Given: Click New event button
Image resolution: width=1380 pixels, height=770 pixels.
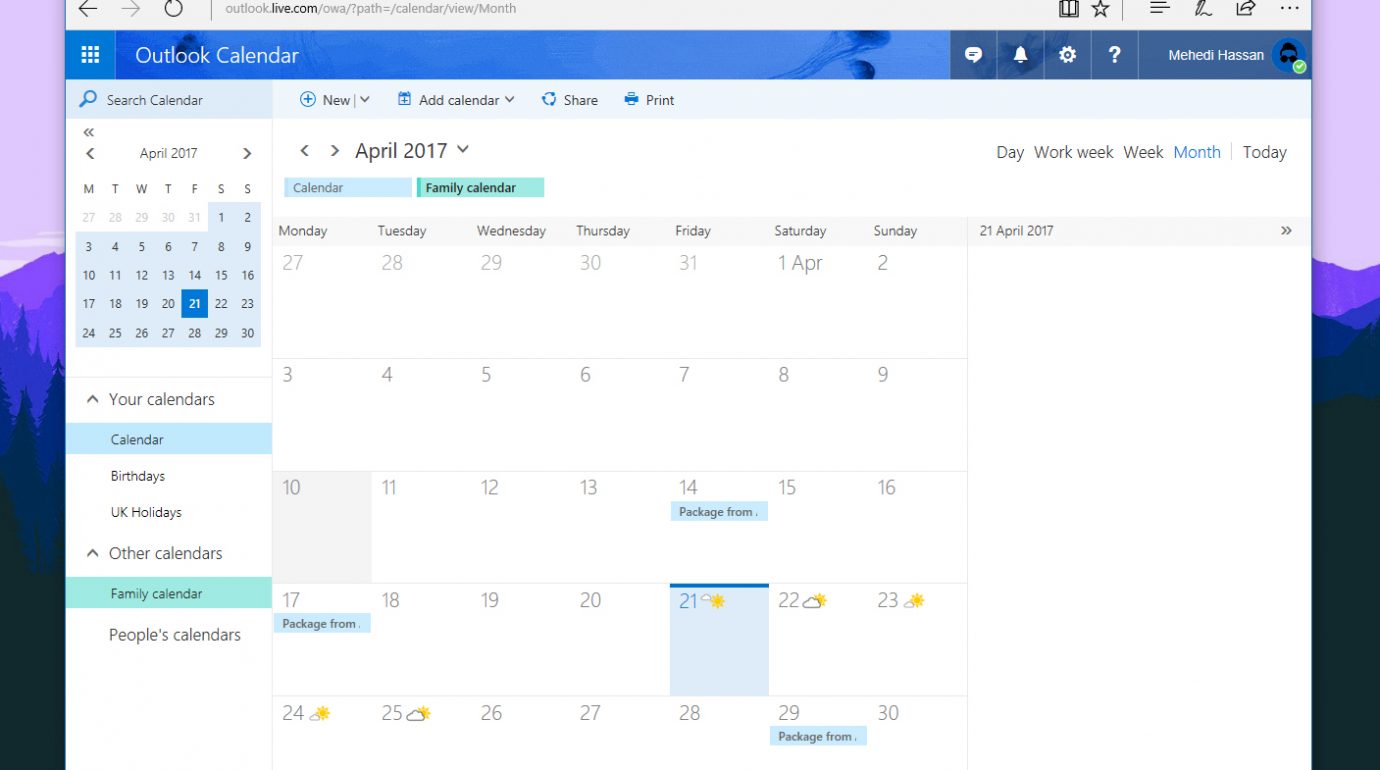Looking at the screenshot, I should pyautogui.click(x=325, y=100).
